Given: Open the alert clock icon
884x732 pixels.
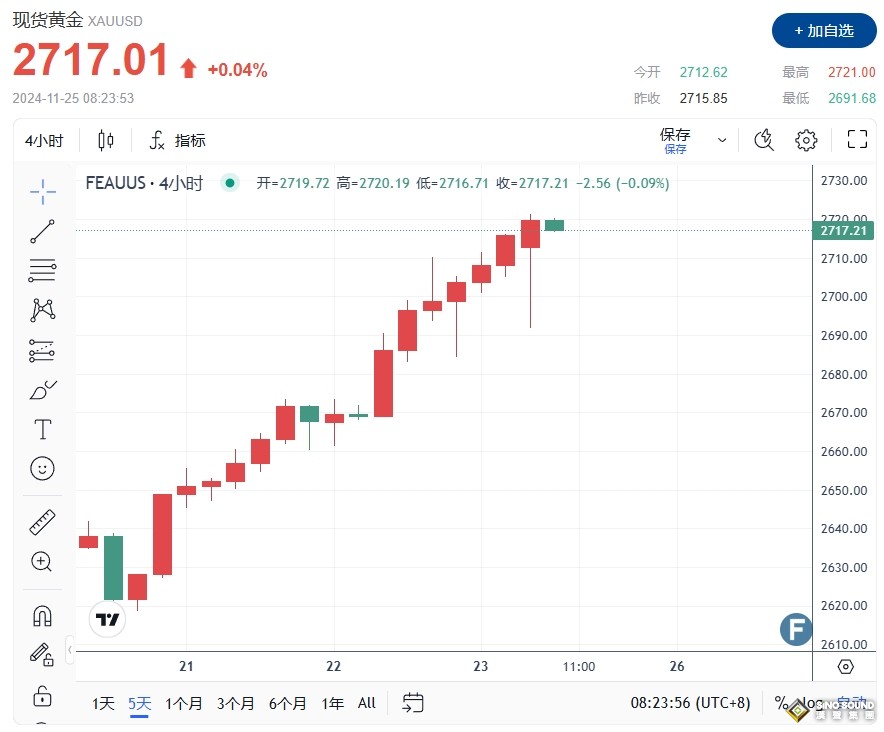Looking at the screenshot, I should 763,140.
